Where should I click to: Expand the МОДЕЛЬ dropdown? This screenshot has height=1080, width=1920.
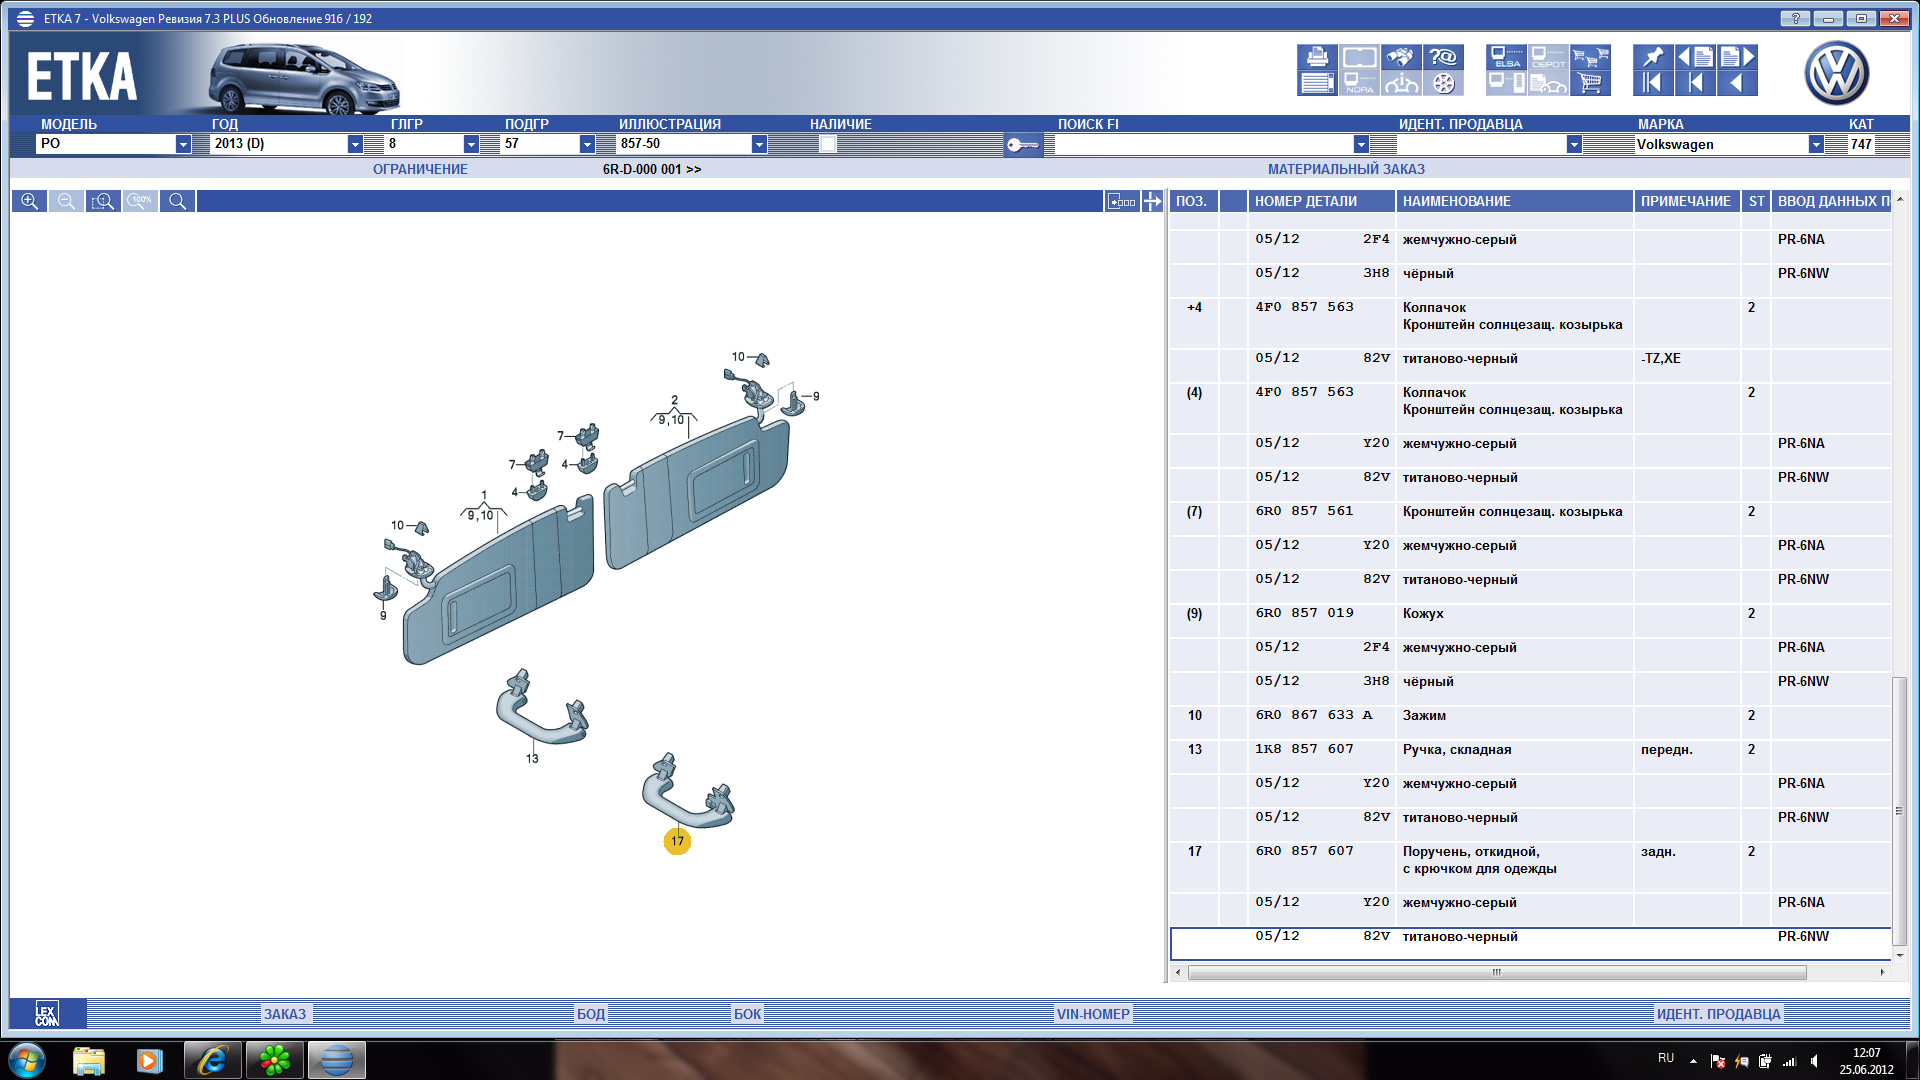pyautogui.click(x=183, y=144)
